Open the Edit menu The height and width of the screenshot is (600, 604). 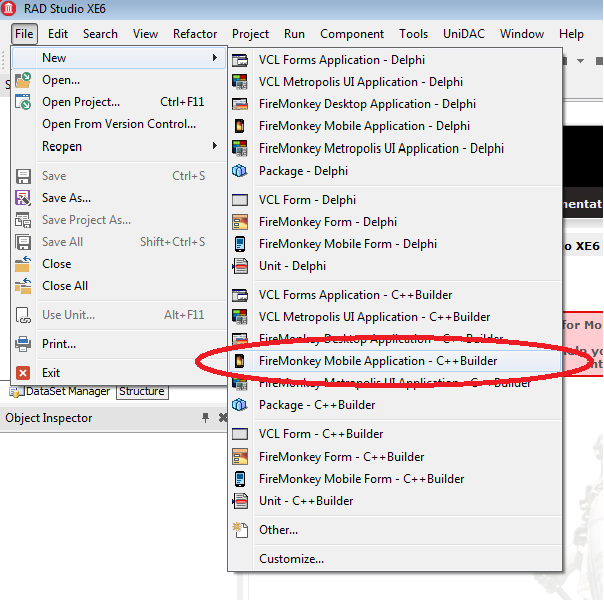tap(58, 34)
